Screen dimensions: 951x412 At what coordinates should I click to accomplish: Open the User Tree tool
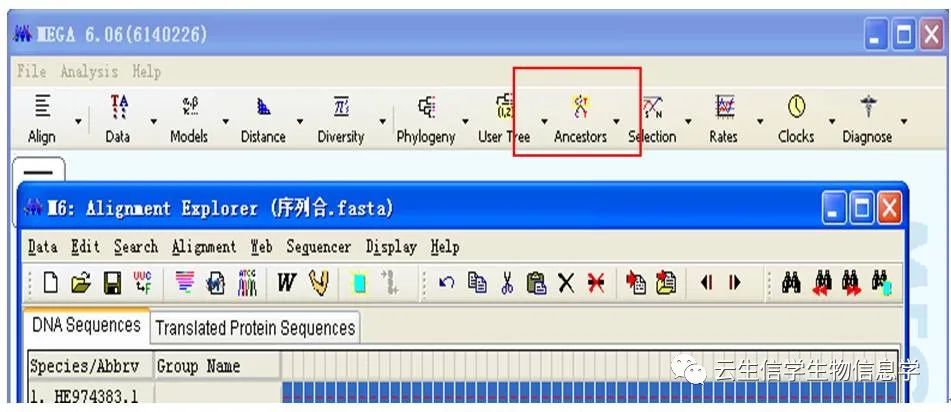point(504,120)
